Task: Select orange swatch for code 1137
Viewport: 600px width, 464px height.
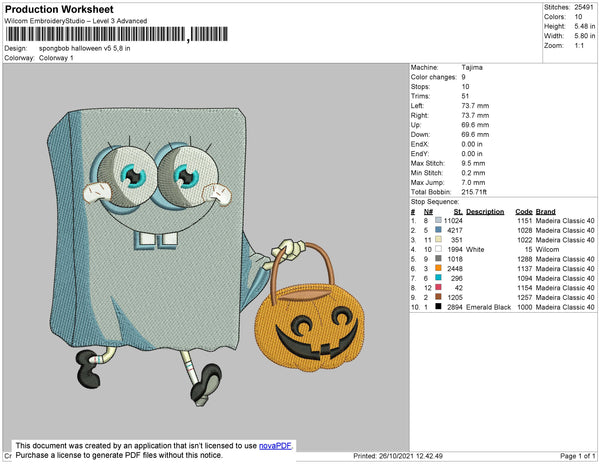Action: click(x=438, y=268)
